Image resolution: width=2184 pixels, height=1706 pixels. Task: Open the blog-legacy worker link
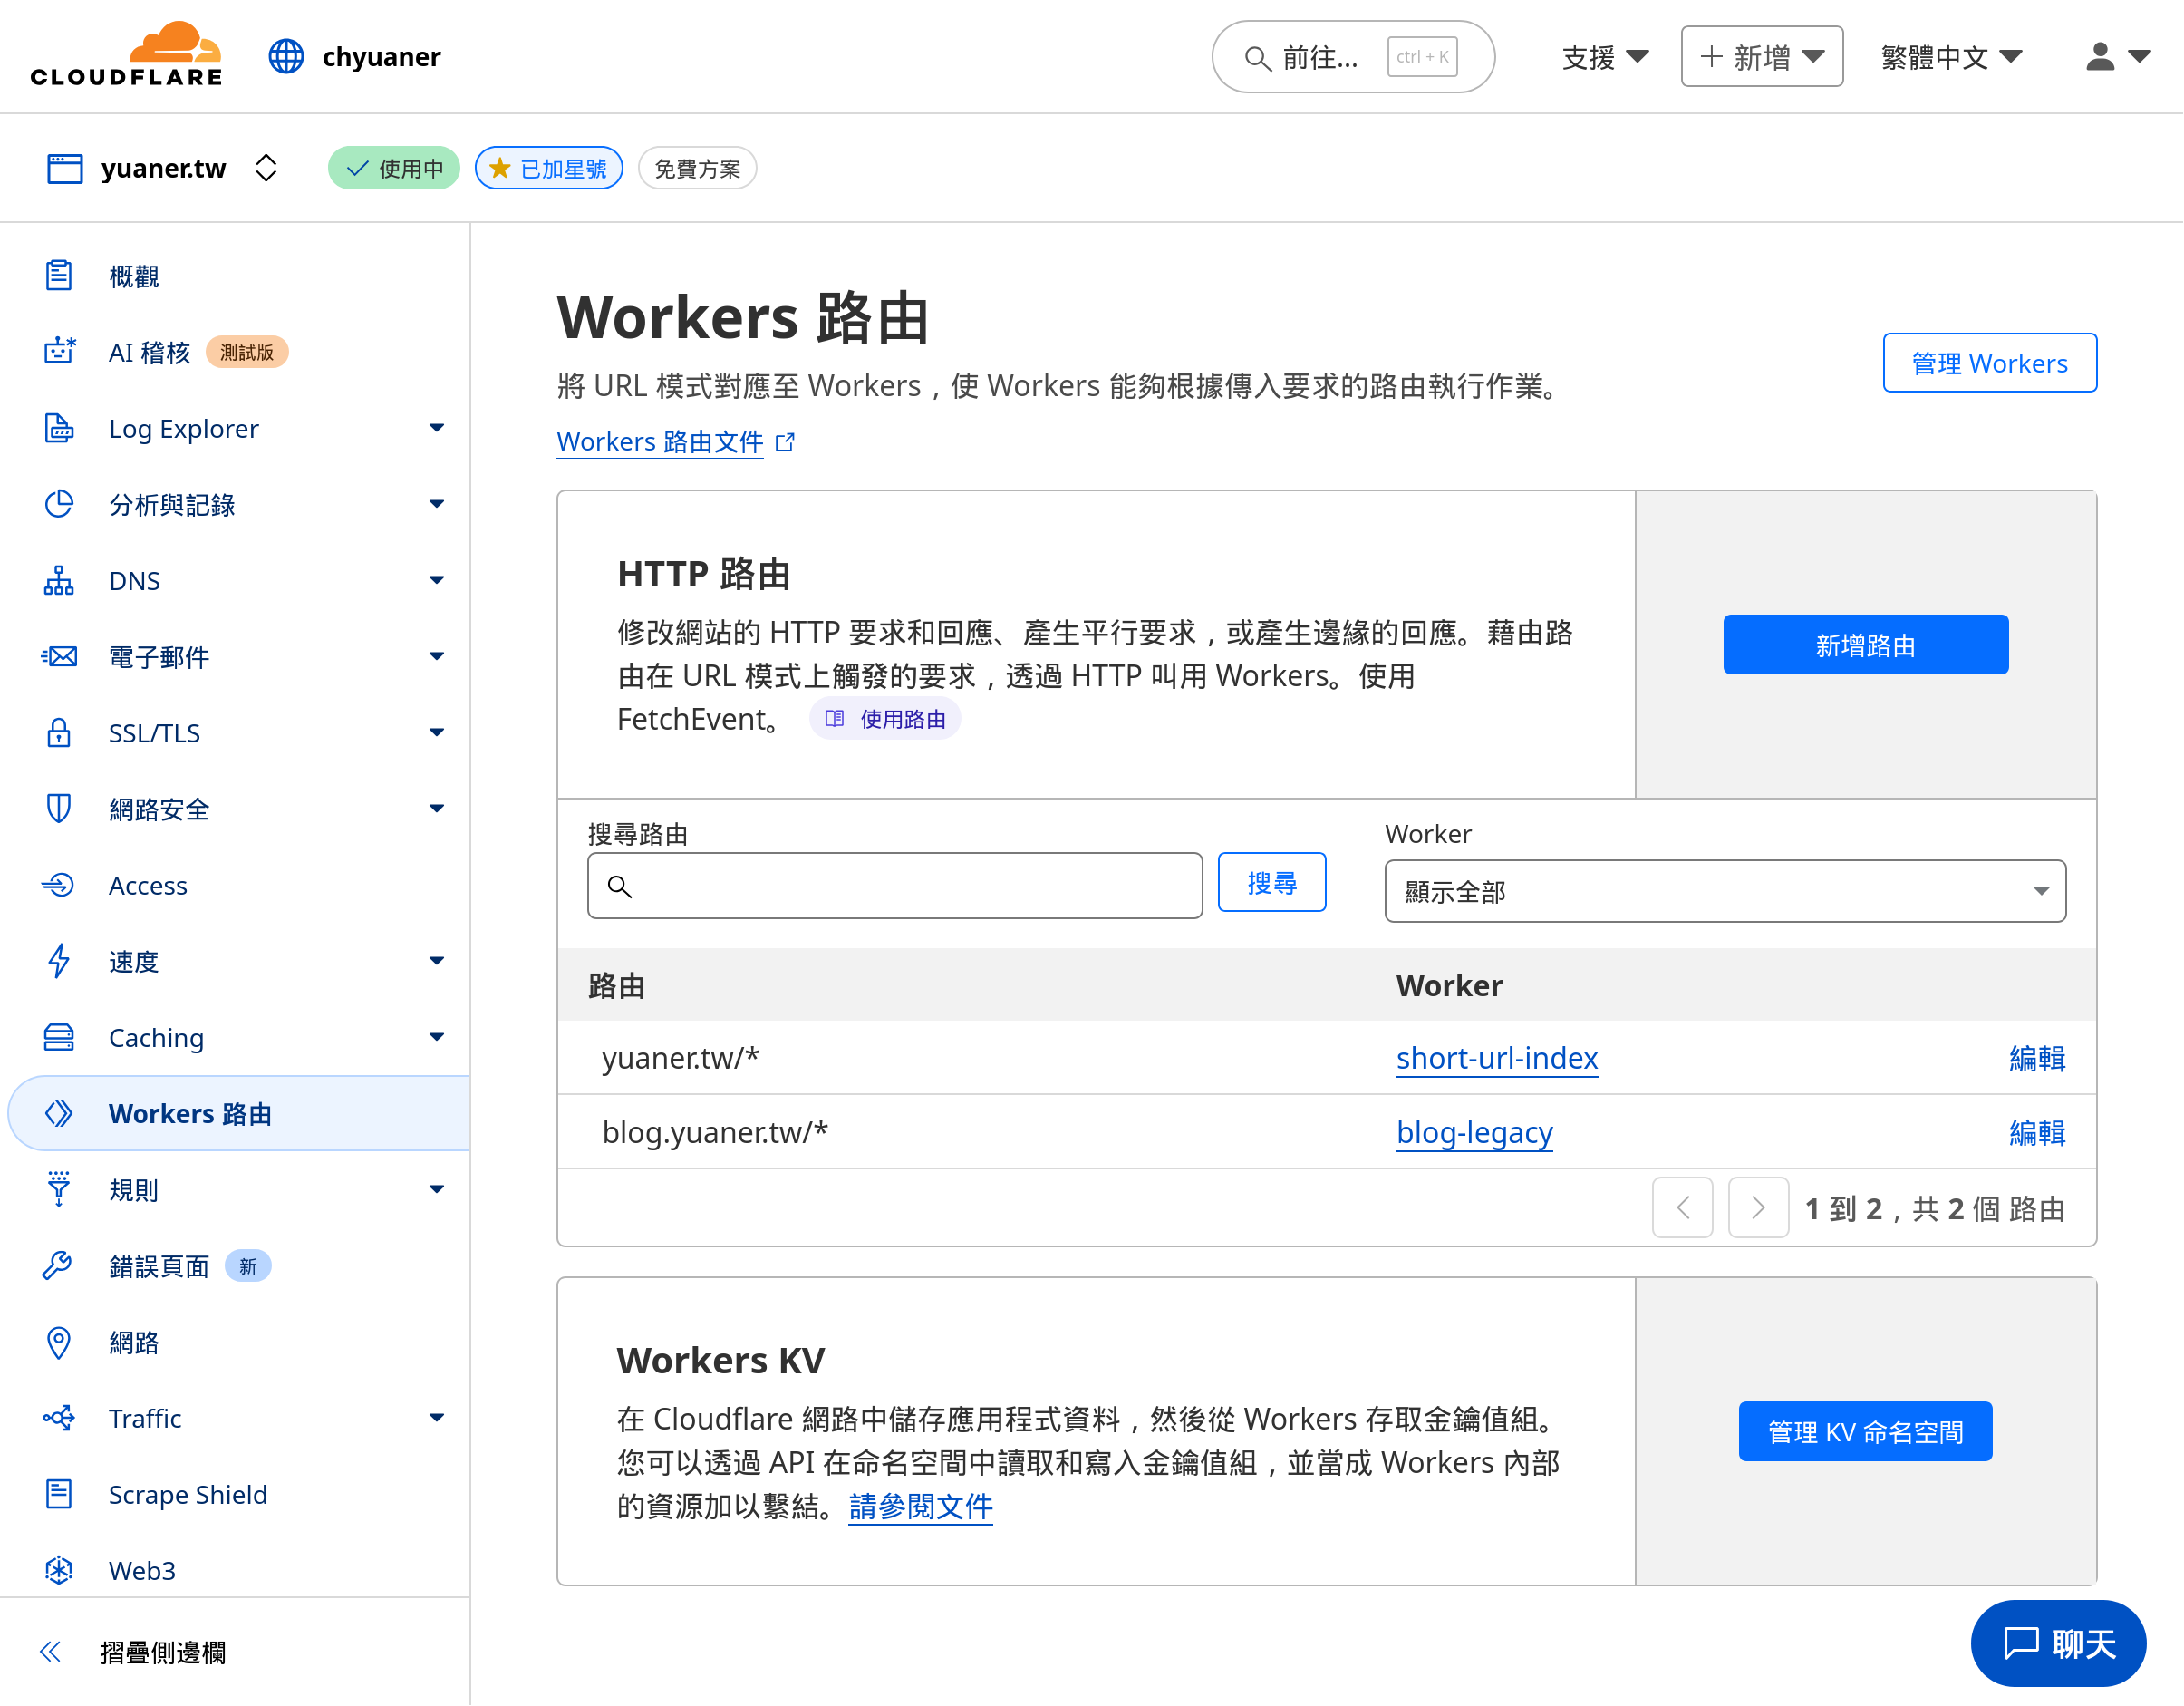(1474, 1132)
